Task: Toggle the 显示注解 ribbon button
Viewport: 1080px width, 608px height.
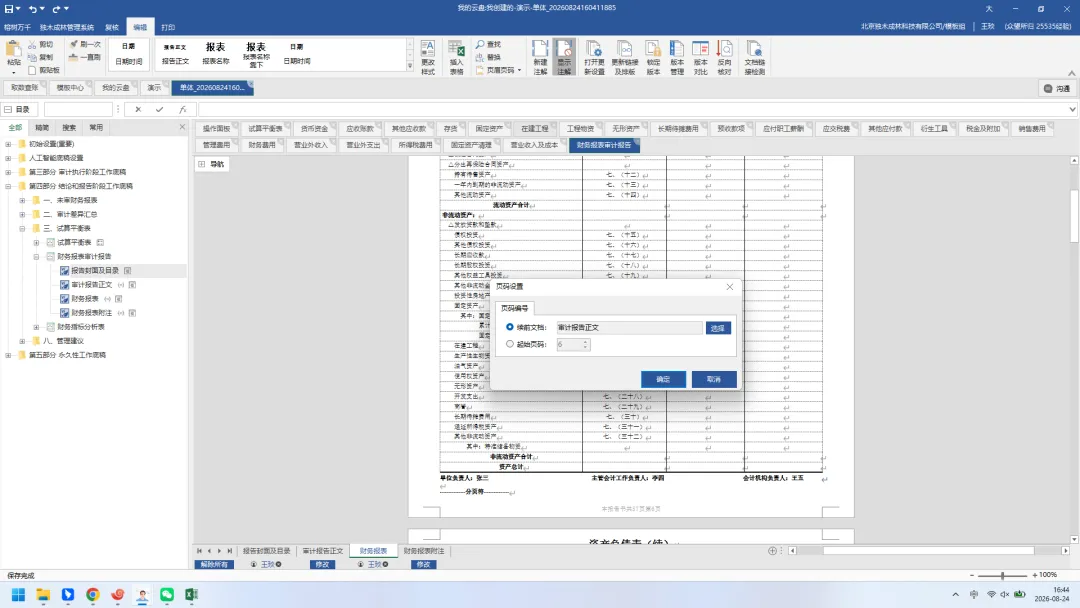Action: point(564,57)
